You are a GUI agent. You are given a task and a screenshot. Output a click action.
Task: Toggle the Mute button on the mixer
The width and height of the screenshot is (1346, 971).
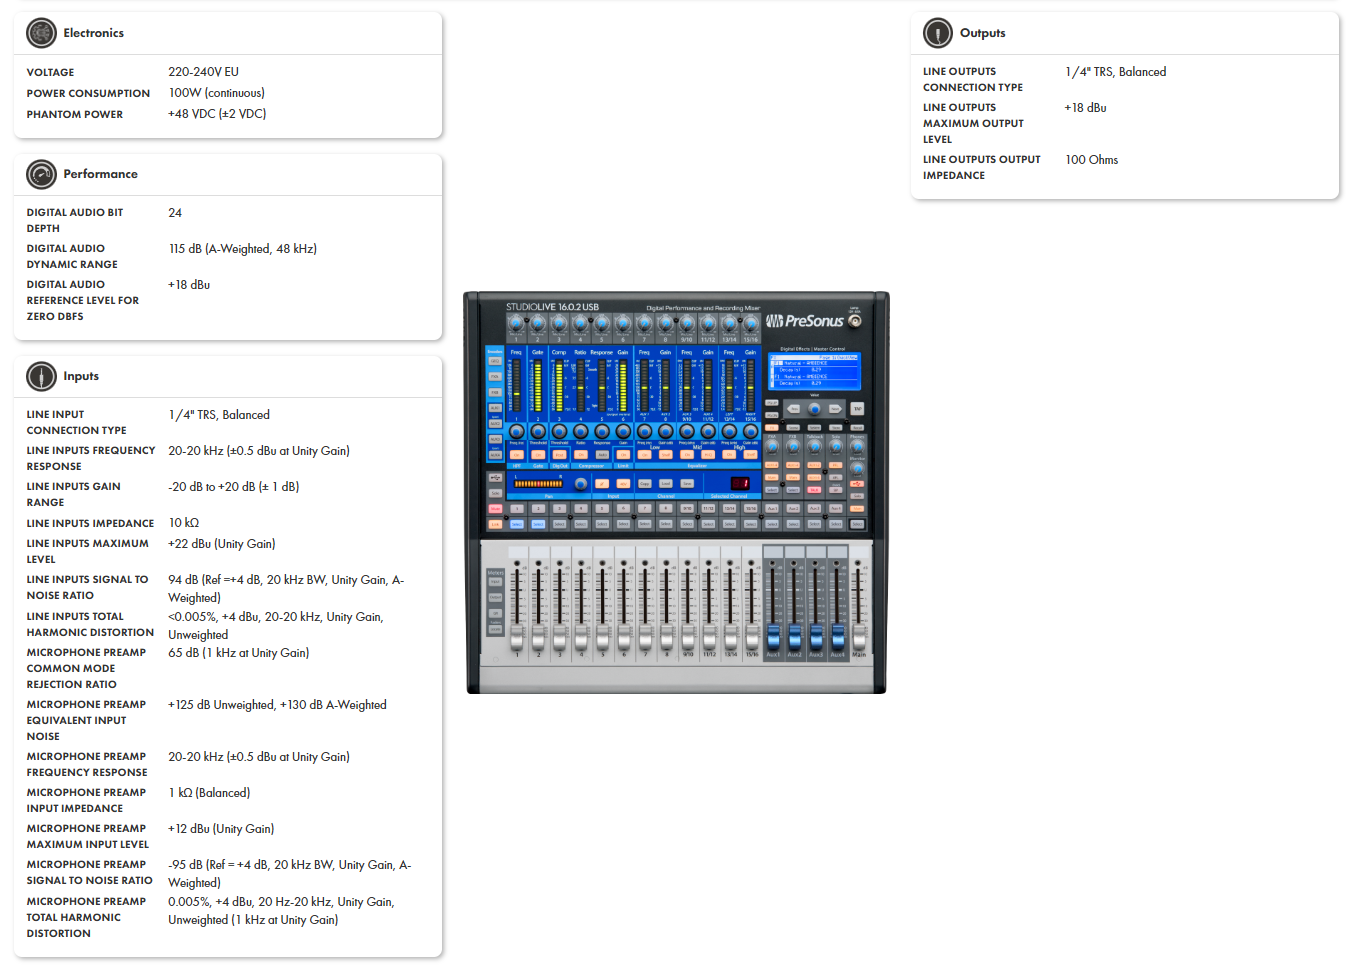point(493,508)
